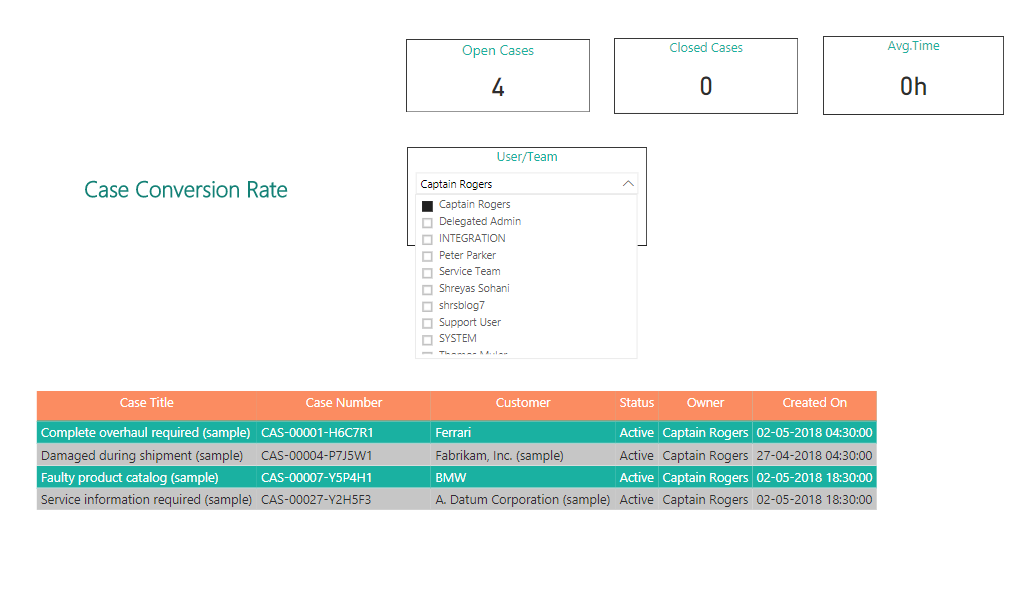
Task: Click the User/Team slicer title
Action: 527,157
